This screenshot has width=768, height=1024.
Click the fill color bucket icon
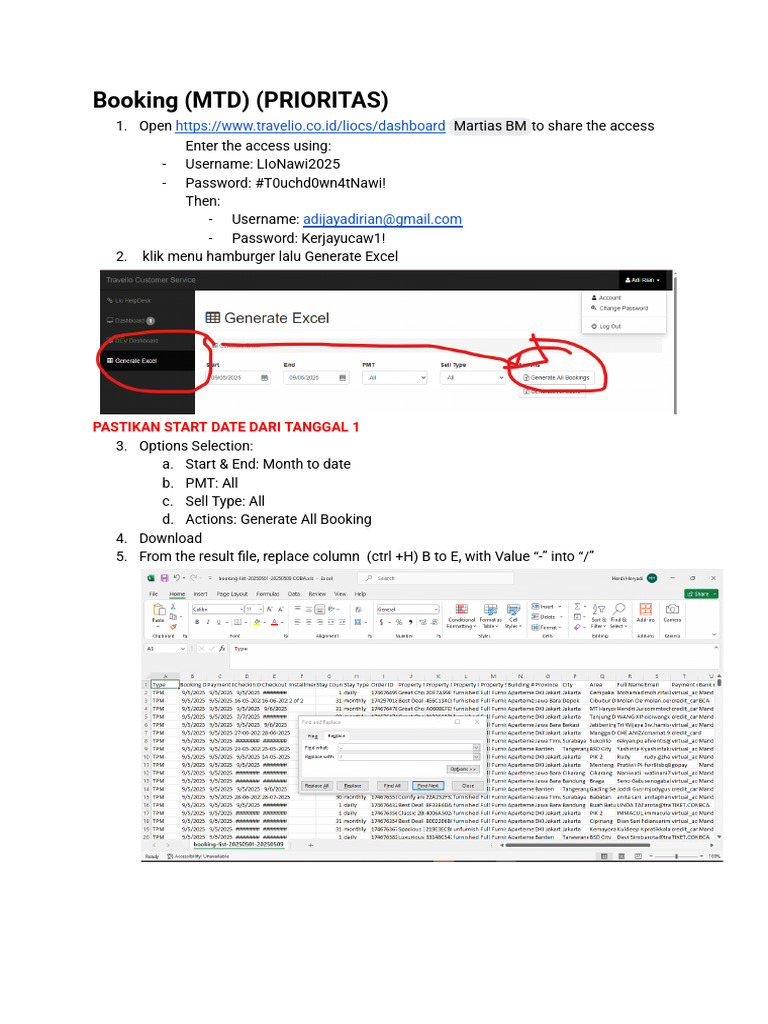click(257, 622)
